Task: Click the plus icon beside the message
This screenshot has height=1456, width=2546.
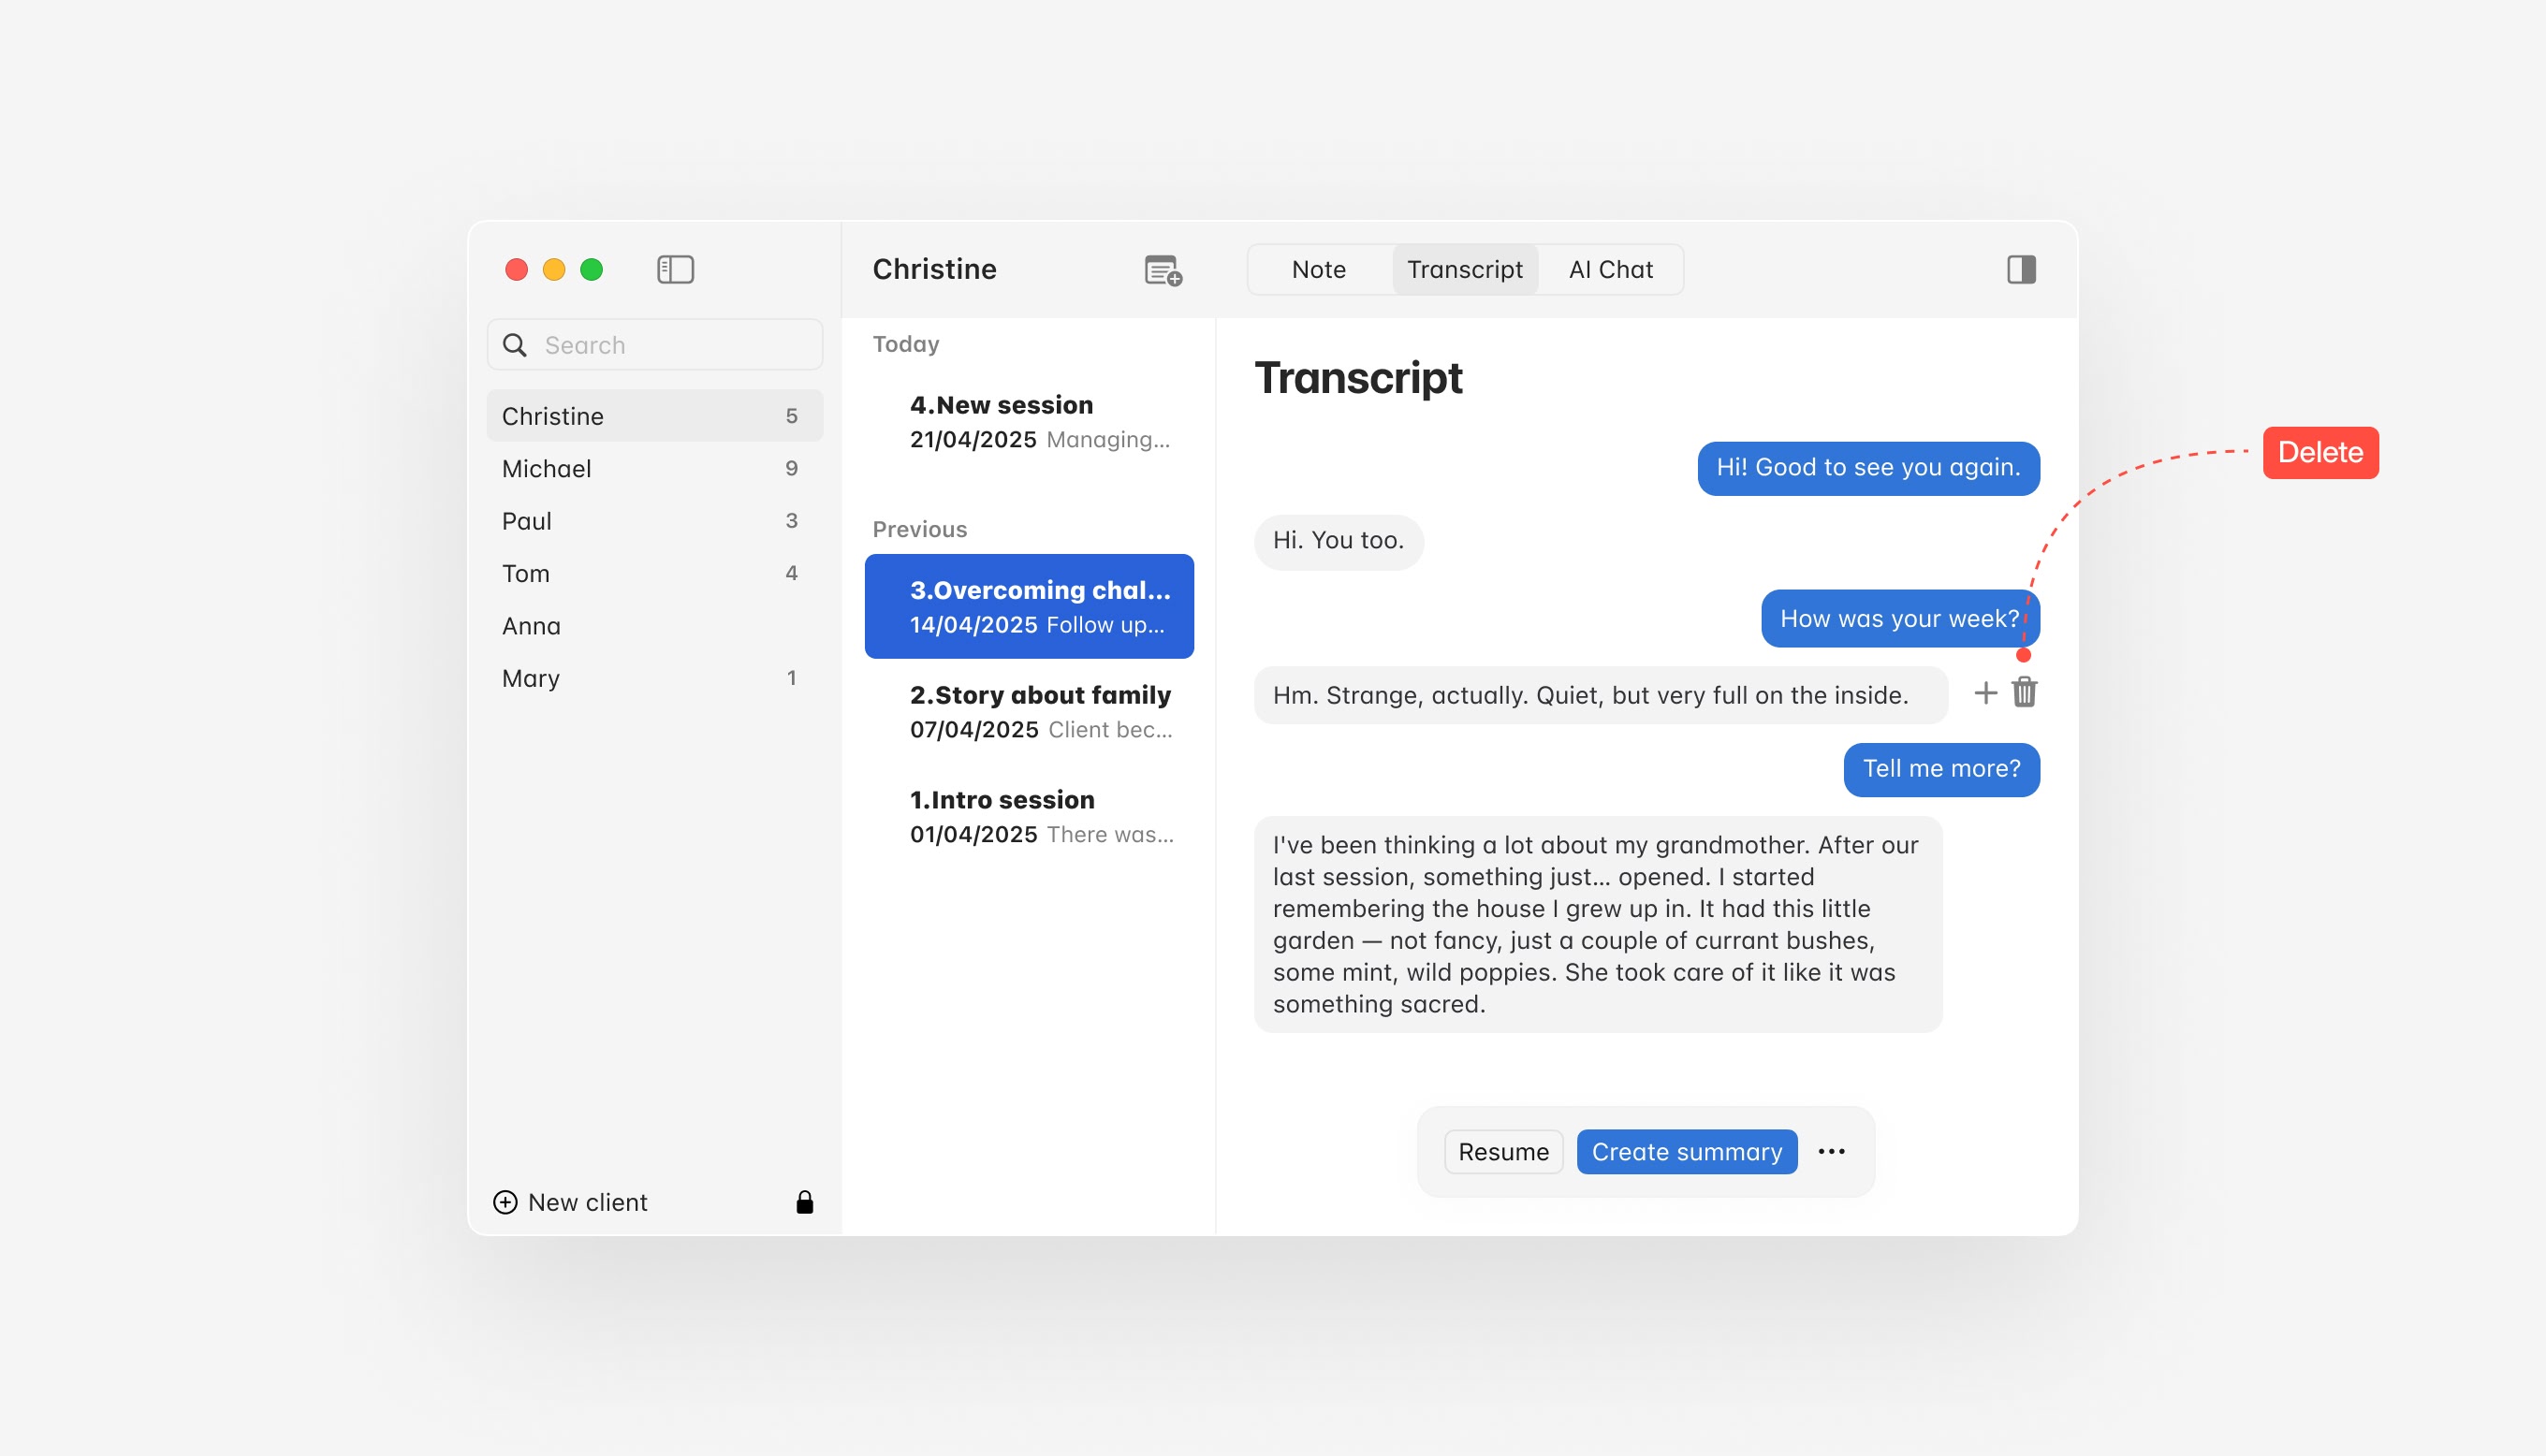Action: click(1985, 692)
